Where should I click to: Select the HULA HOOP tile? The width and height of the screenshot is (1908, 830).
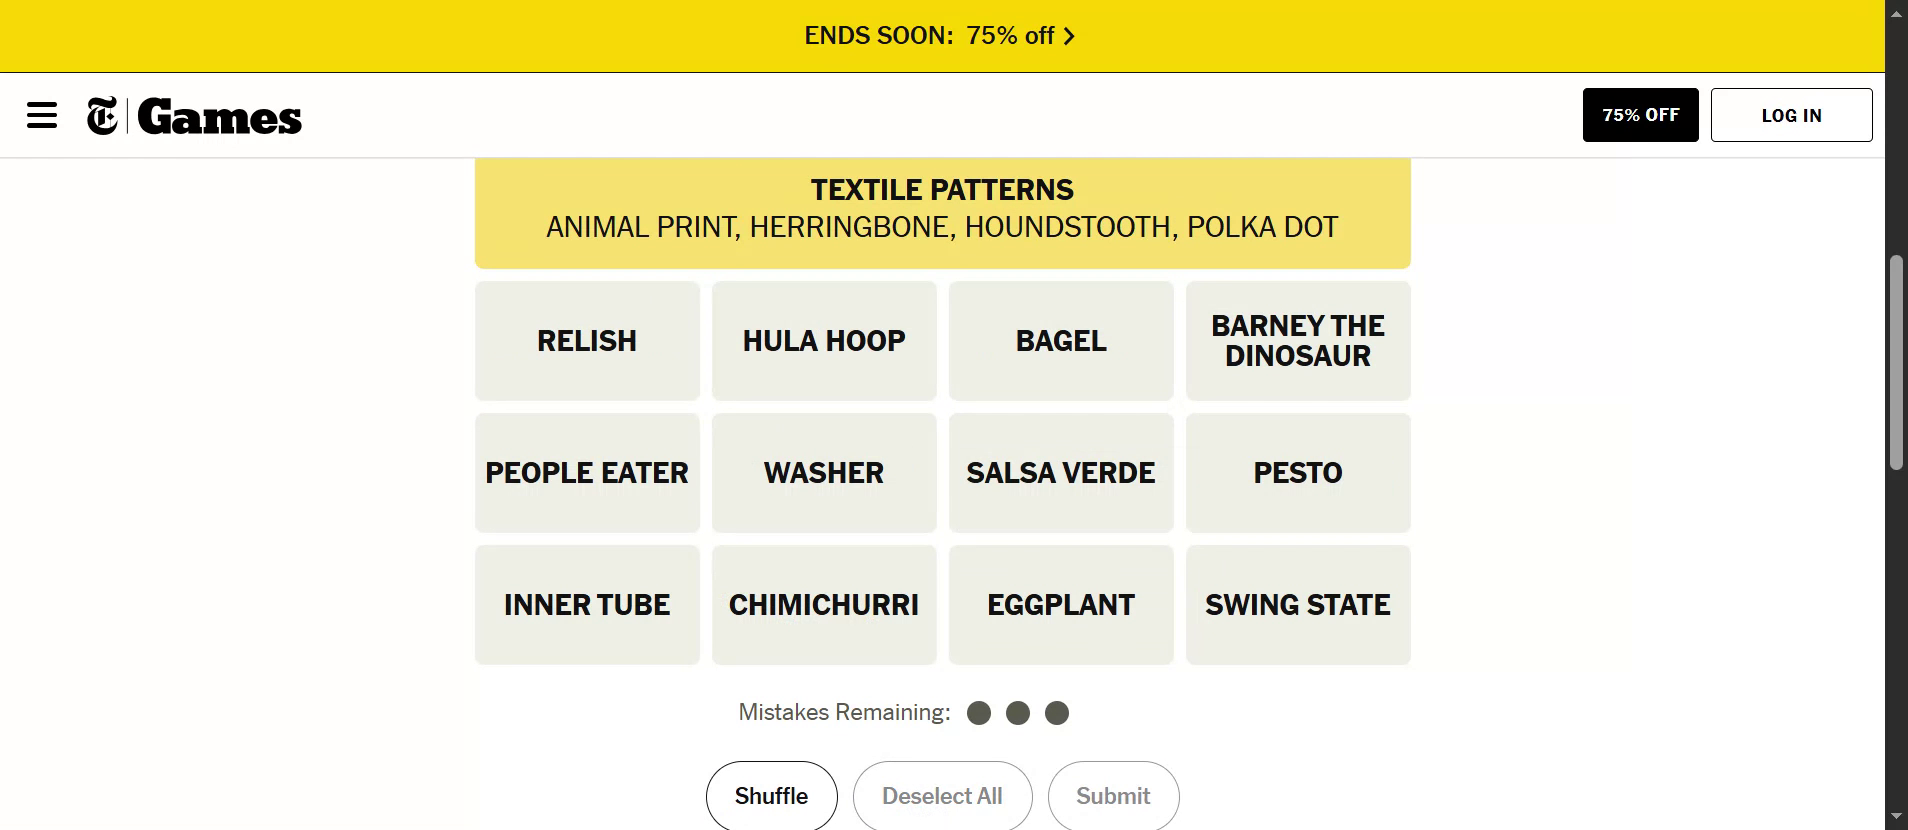pyautogui.click(x=824, y=341)
